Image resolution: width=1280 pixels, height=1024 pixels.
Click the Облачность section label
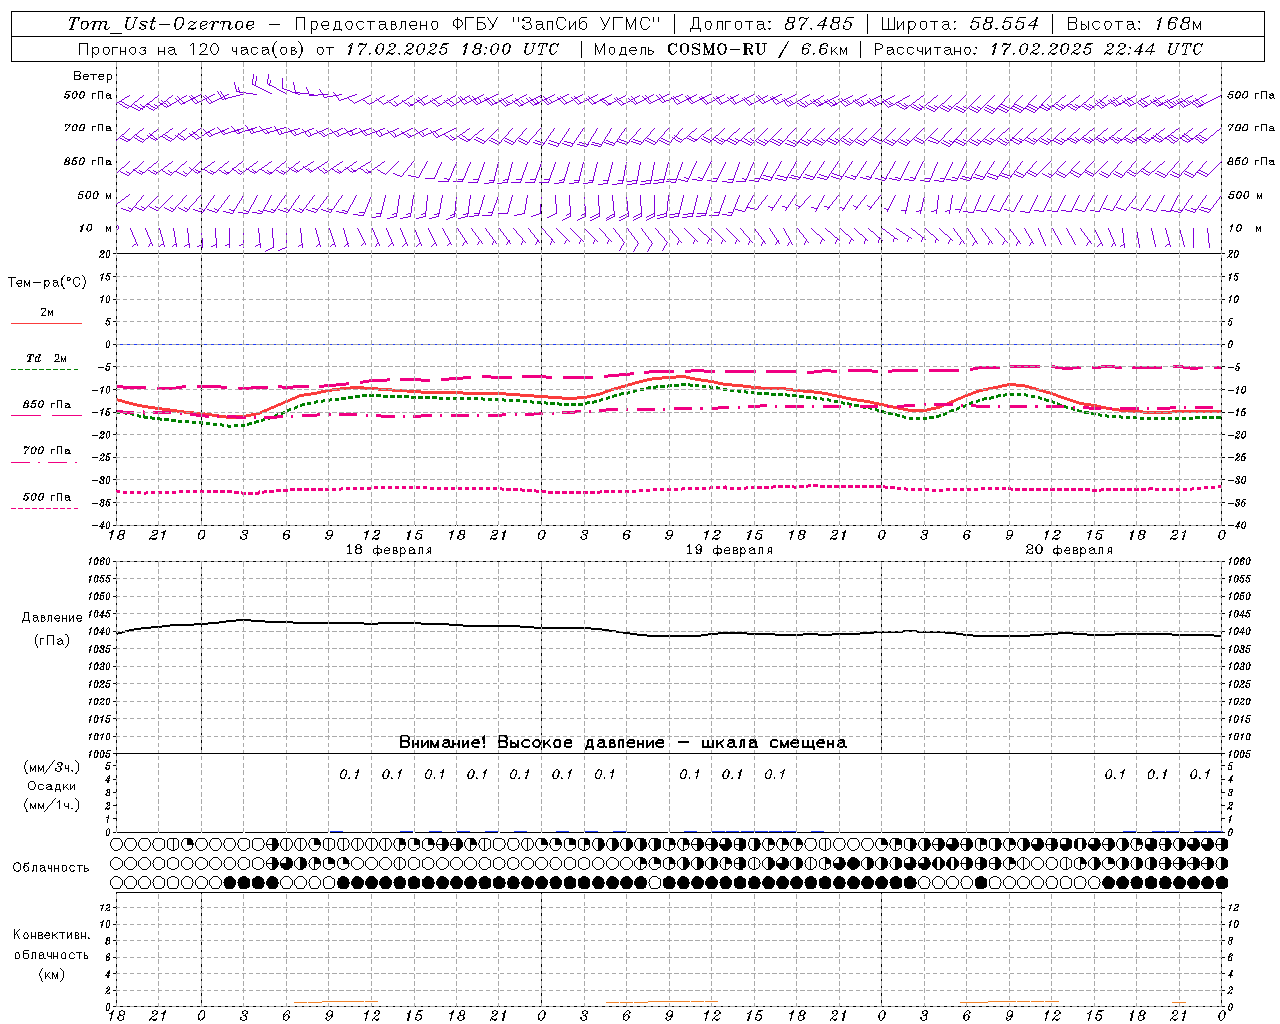click(x=51, y=867)
